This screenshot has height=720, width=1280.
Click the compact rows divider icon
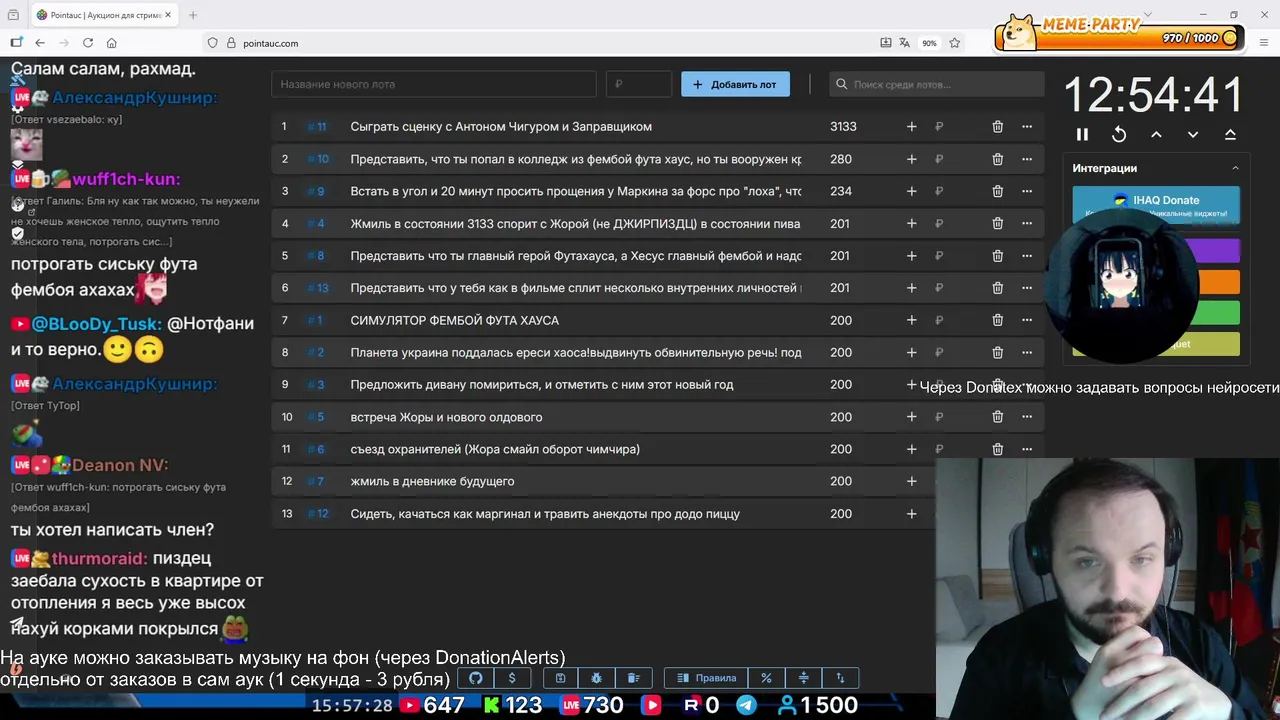[x=803, y=678]
